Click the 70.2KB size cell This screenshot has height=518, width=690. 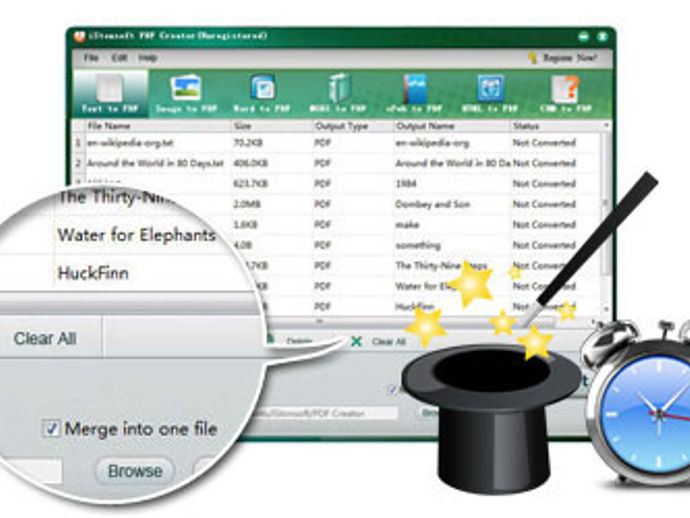(x=246, y=143)
